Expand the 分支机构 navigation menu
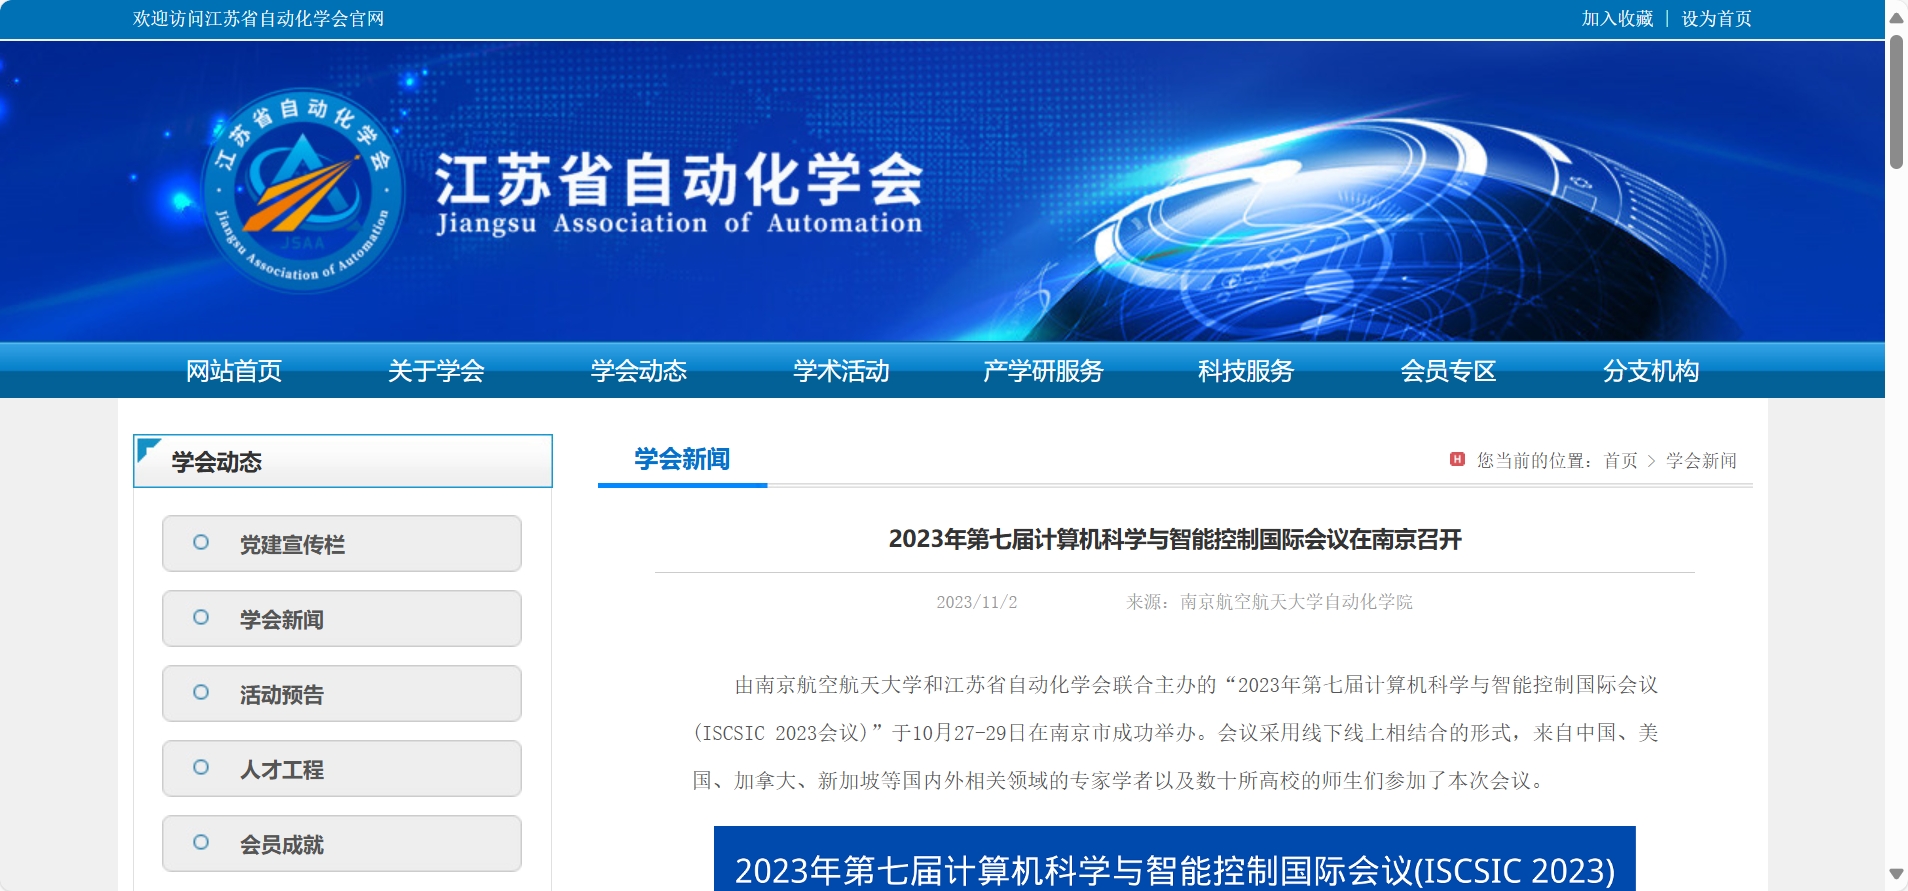 pos(1650,371)
